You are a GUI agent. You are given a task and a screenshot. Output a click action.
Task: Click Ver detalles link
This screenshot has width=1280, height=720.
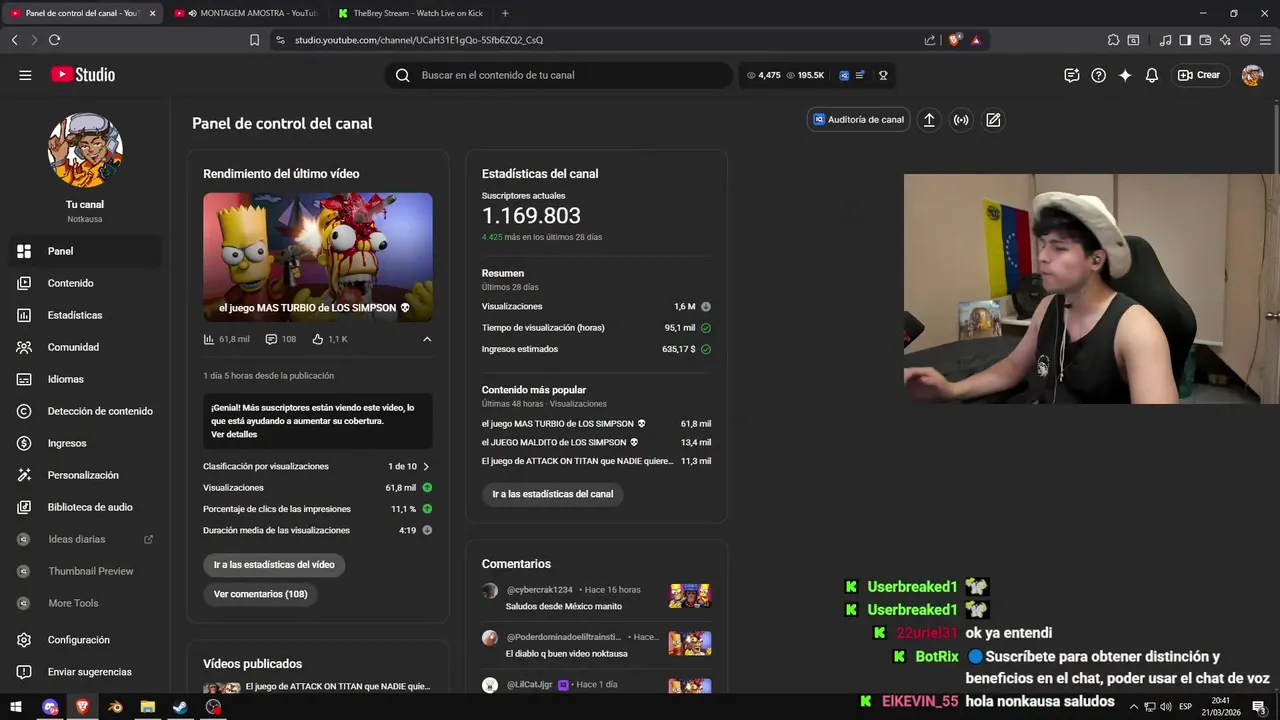[234, 435]
